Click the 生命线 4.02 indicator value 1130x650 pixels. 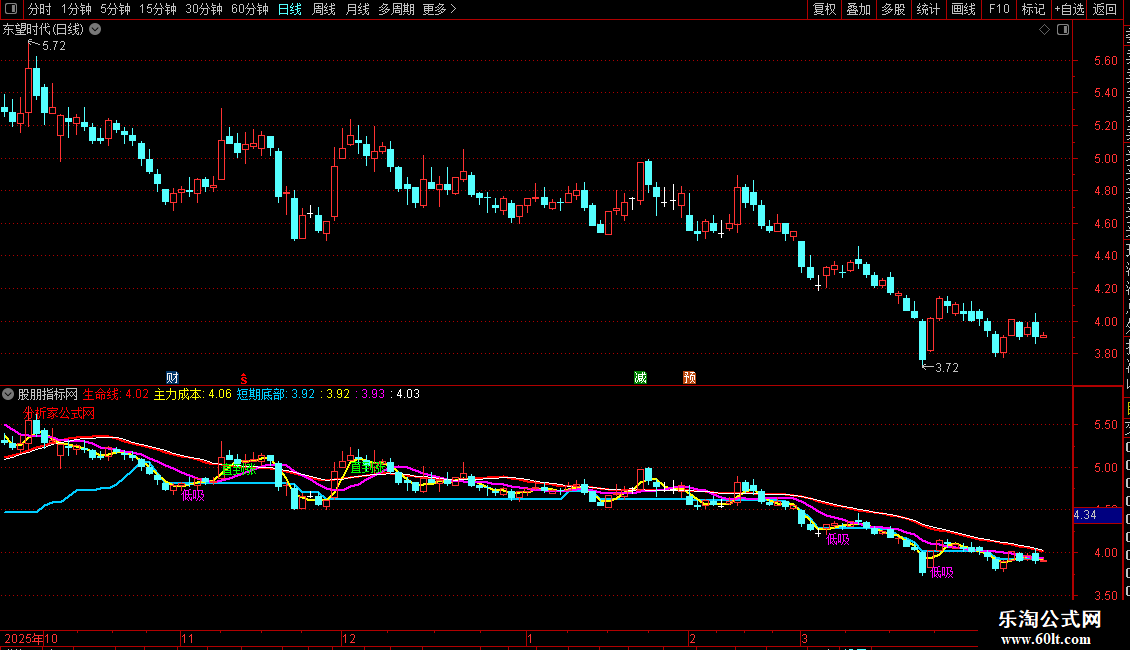tap(115, 394)
